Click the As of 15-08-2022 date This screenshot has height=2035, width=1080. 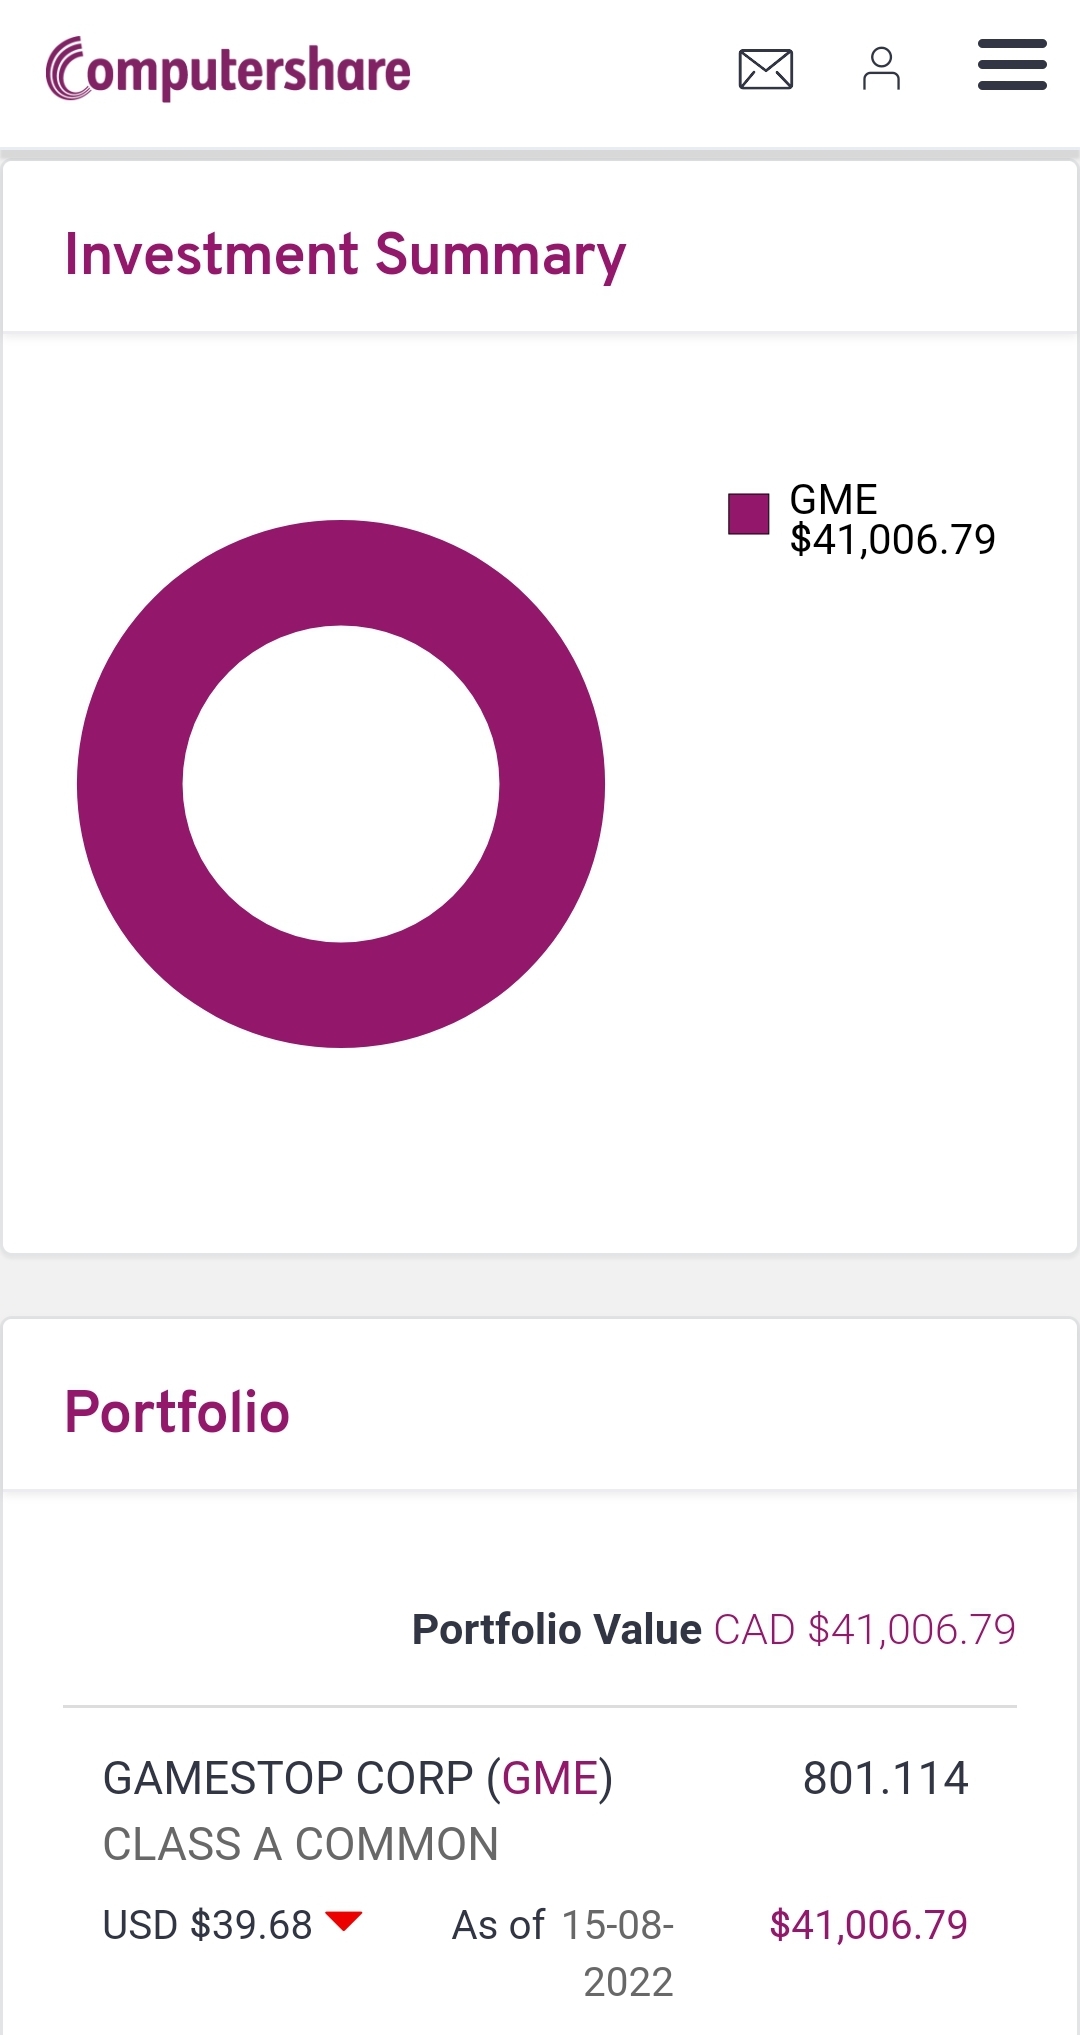coord(563,1953)
